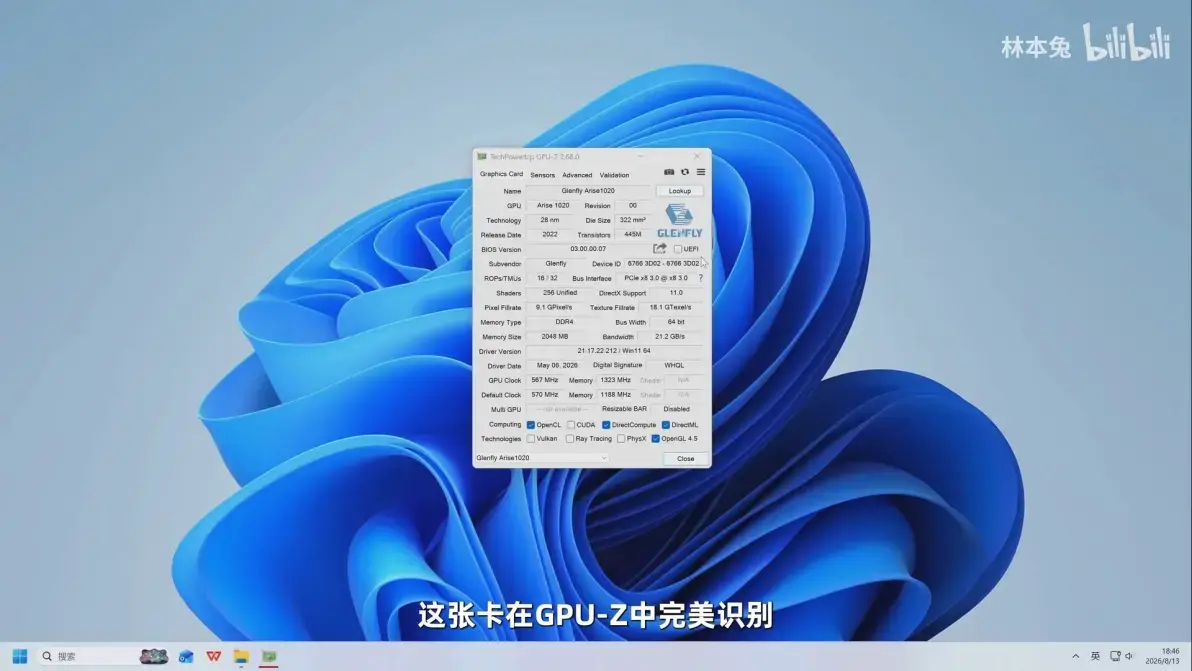The width and height of the screenshot is (1192, 671).
Task: Open the taskbar clock and date
Action: [1163, 656]
